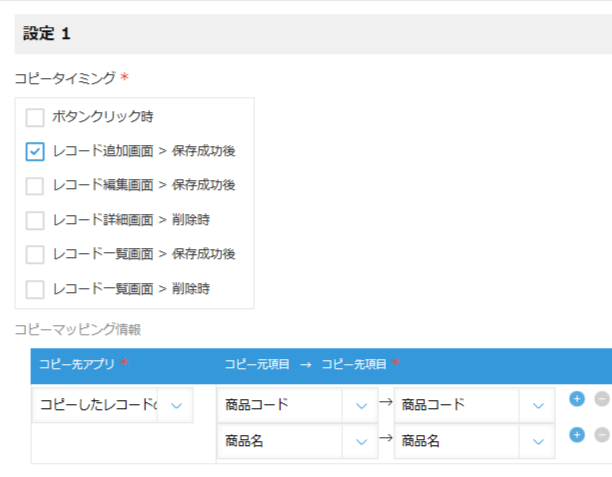Viewport: 612px width, 477px height.
Task: Click the コピーマッピング情報 label
Action: pos(78,329)
